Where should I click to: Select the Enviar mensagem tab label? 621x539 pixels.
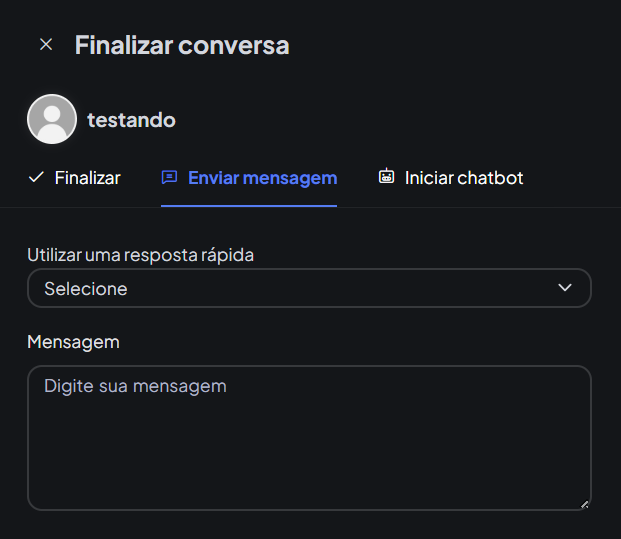coord(262,178)
